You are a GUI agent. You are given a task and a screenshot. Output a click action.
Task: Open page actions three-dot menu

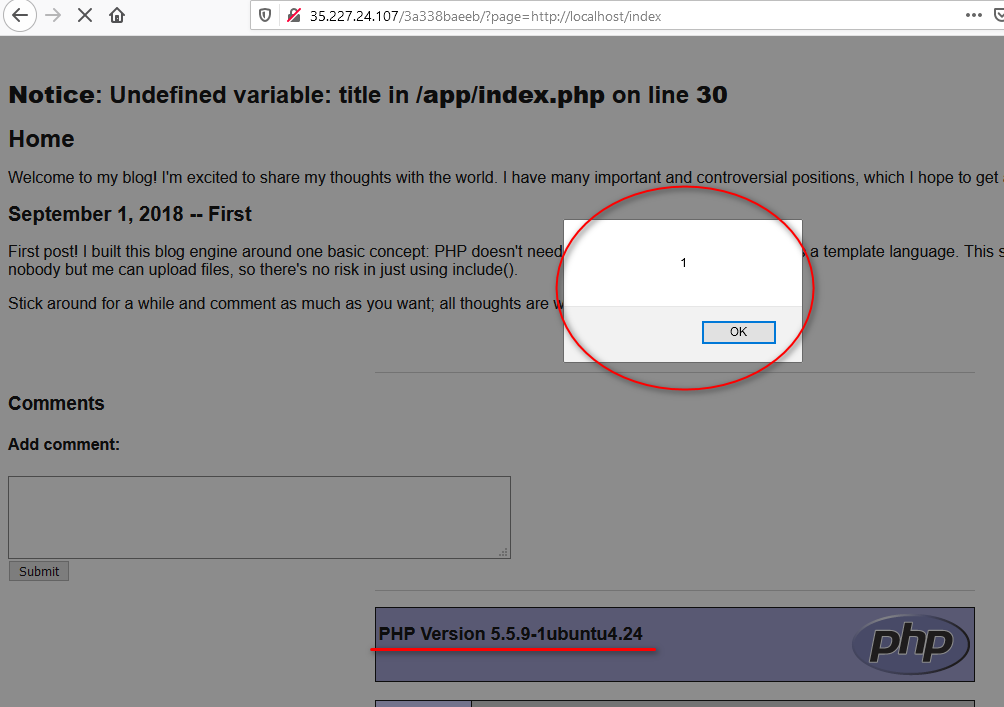tap(973, 16)
